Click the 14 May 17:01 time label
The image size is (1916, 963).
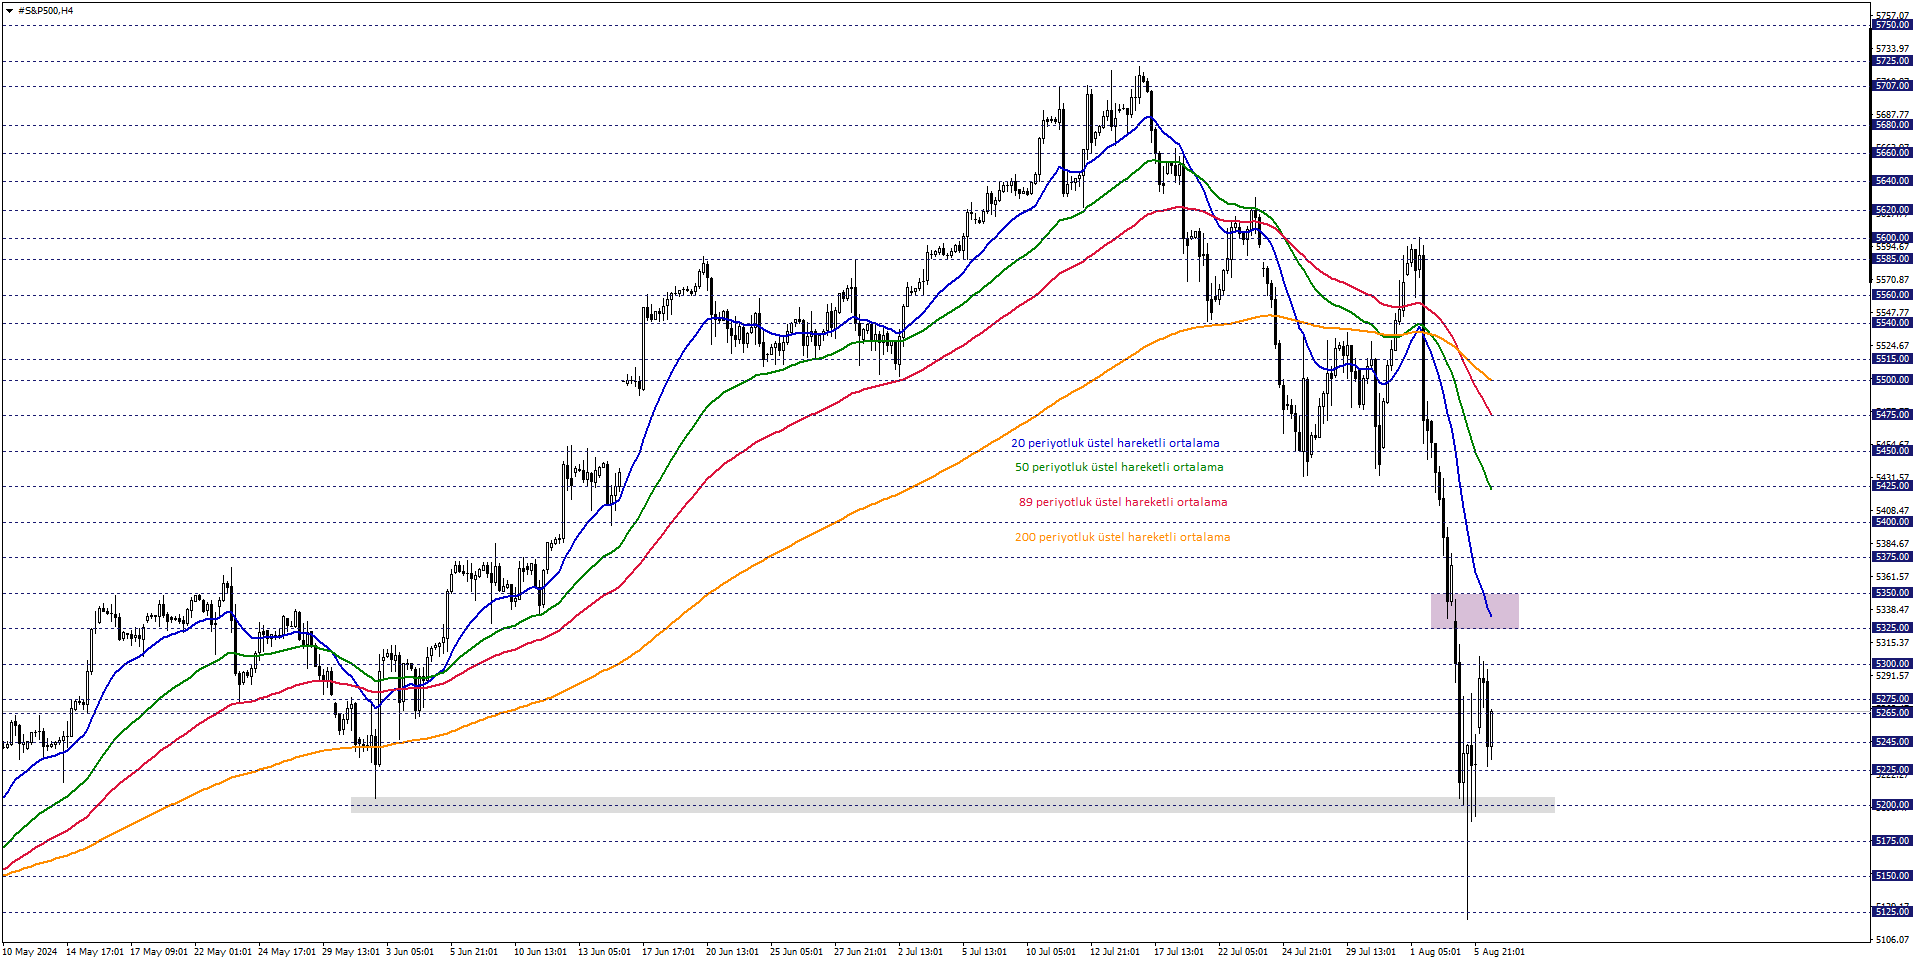point(95,952)
